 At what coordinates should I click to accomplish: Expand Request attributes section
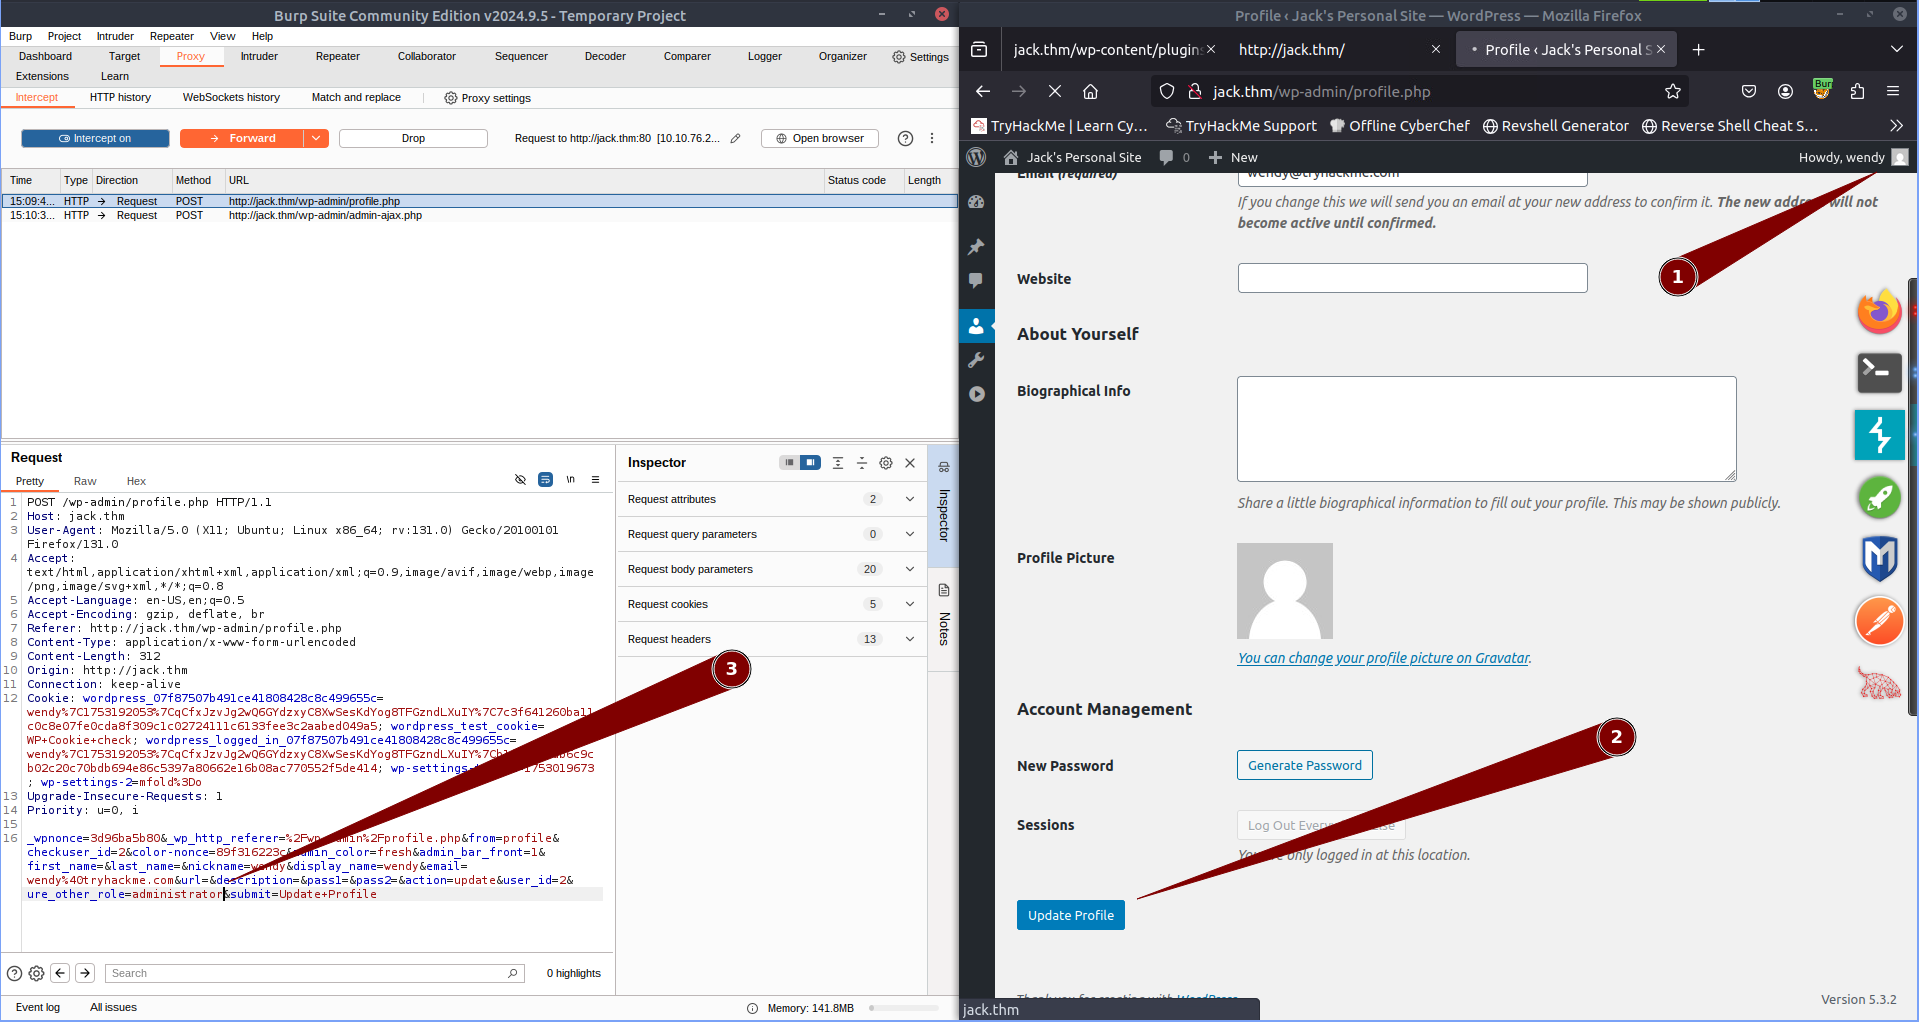pos(771,499)
